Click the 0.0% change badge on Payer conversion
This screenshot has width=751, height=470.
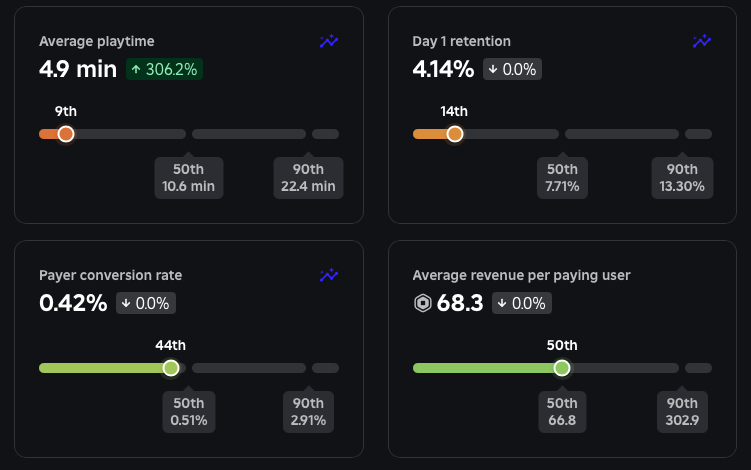tap(146, 303)
